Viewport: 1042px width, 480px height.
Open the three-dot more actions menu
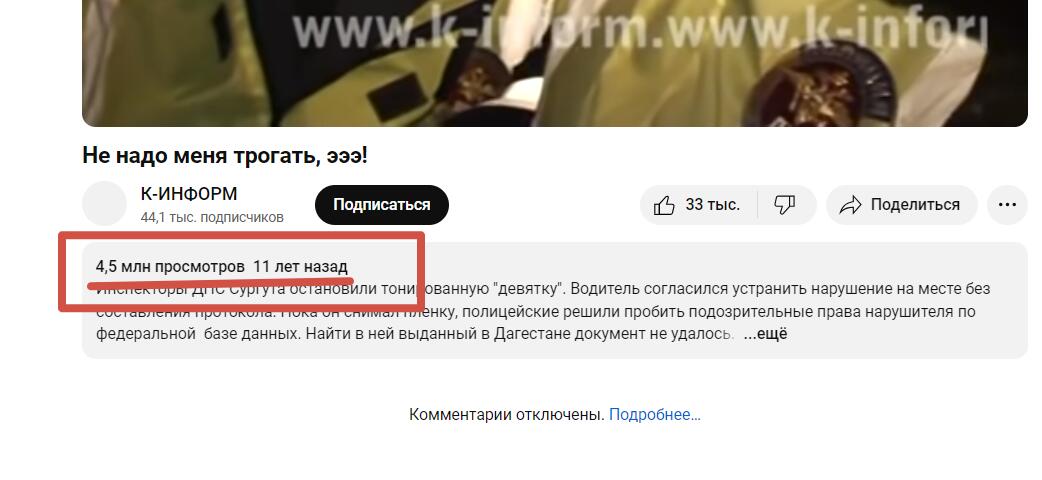click(x=1007, y=205)
